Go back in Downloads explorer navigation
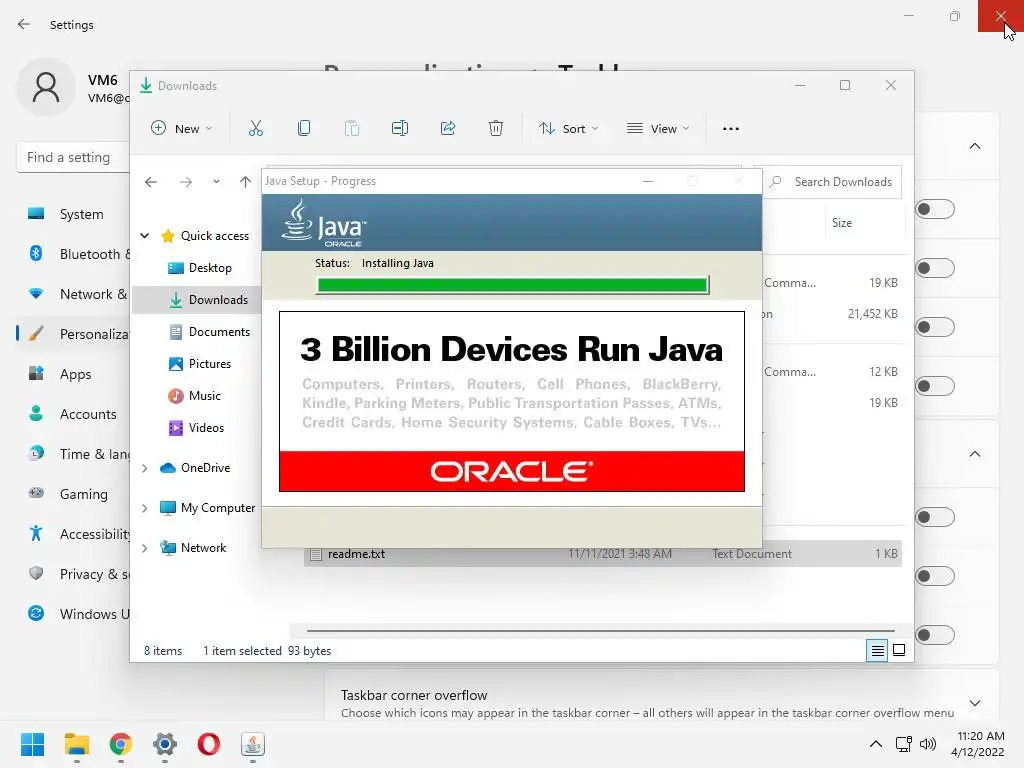 point(151,182)
